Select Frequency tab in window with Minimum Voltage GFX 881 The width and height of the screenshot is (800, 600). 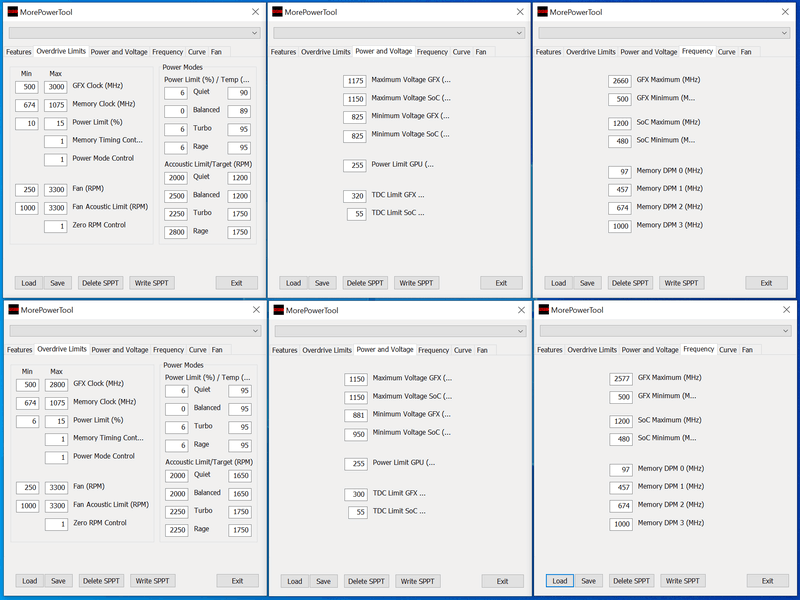tap(433, 349)
